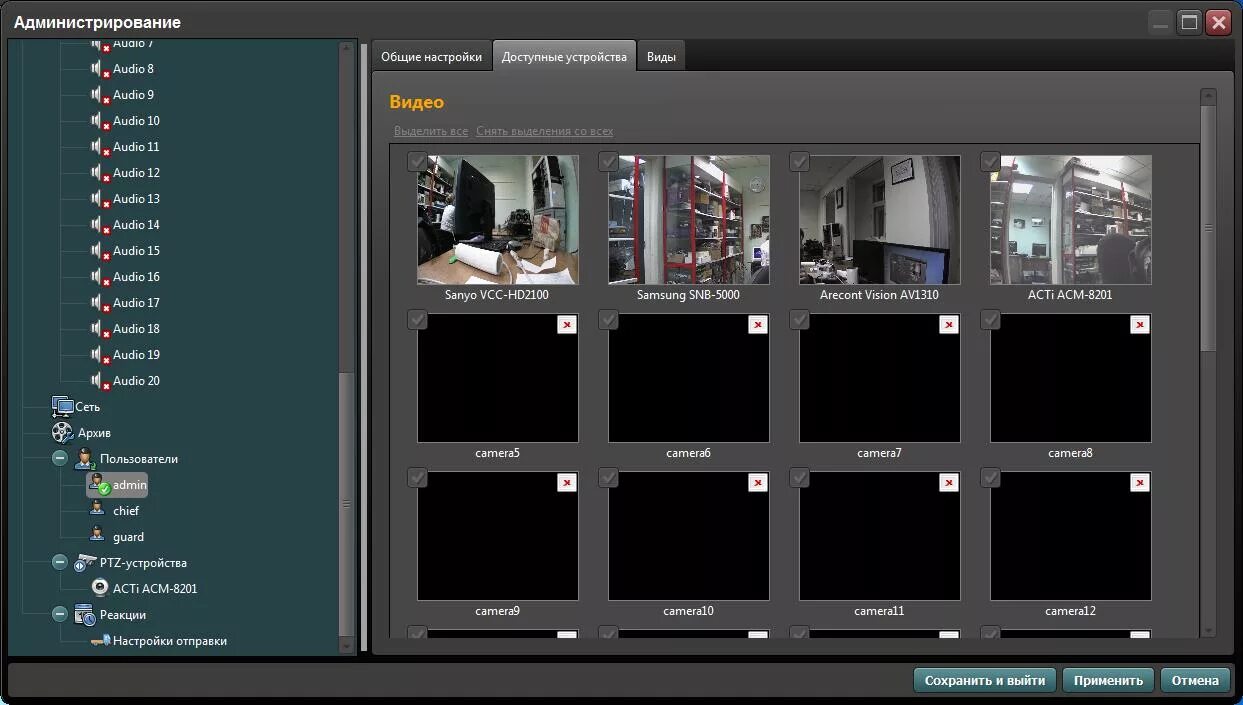This screenshot has height=705, width=1243.
Task: Click the speaker icon next to Audio 9
Action: point(99,95)
